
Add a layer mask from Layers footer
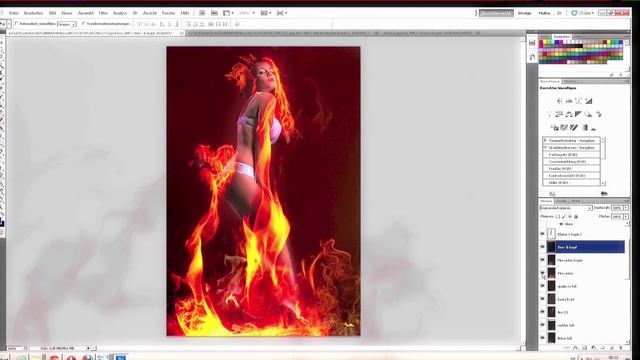pos(584,348)
